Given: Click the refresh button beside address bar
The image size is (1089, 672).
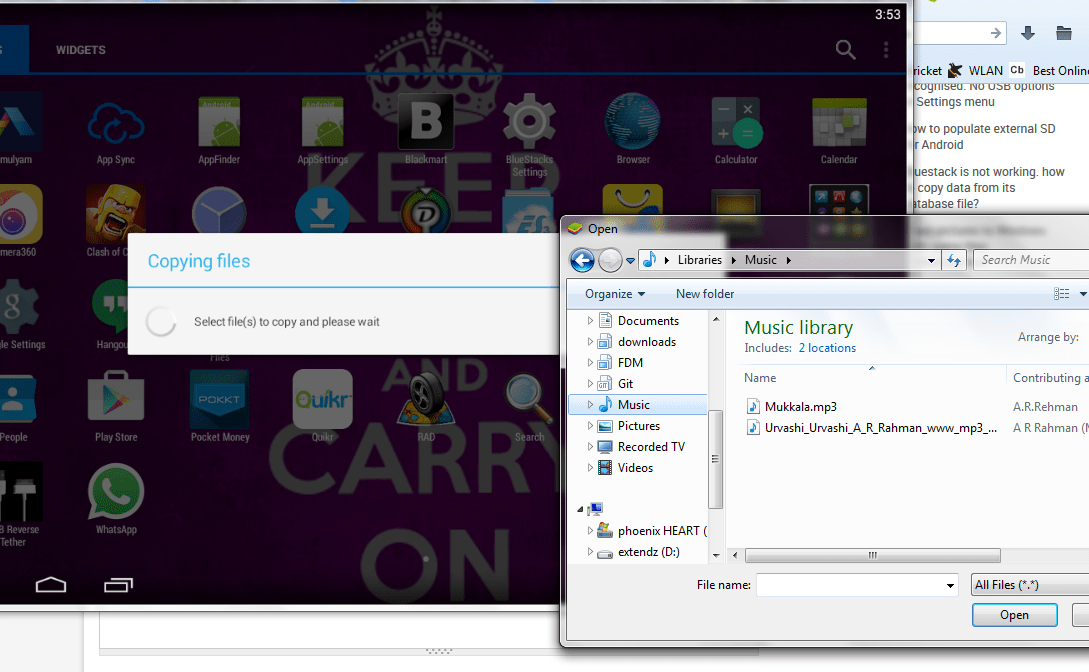Looking at the screenshot, I should coord(954,260).
